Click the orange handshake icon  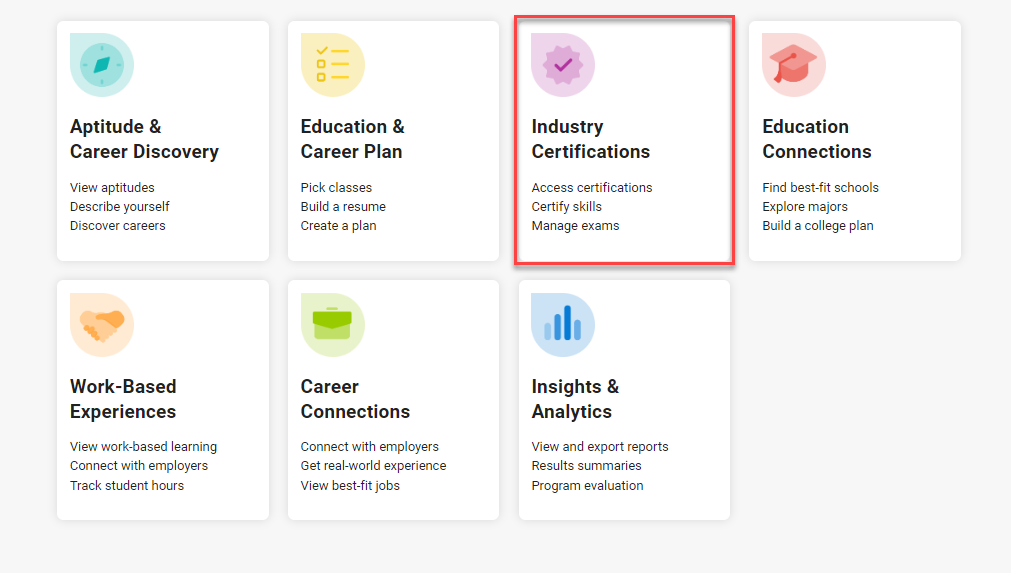click(x=102, y=325)
